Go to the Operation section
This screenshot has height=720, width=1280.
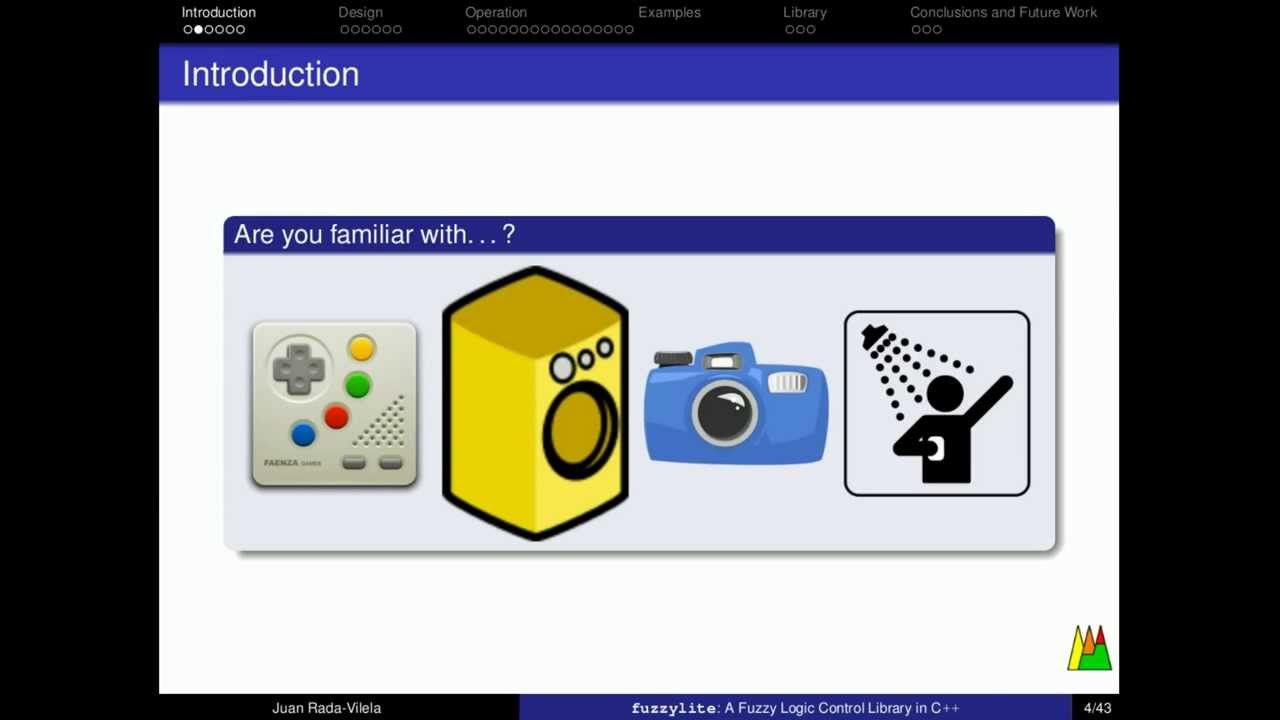496,12
